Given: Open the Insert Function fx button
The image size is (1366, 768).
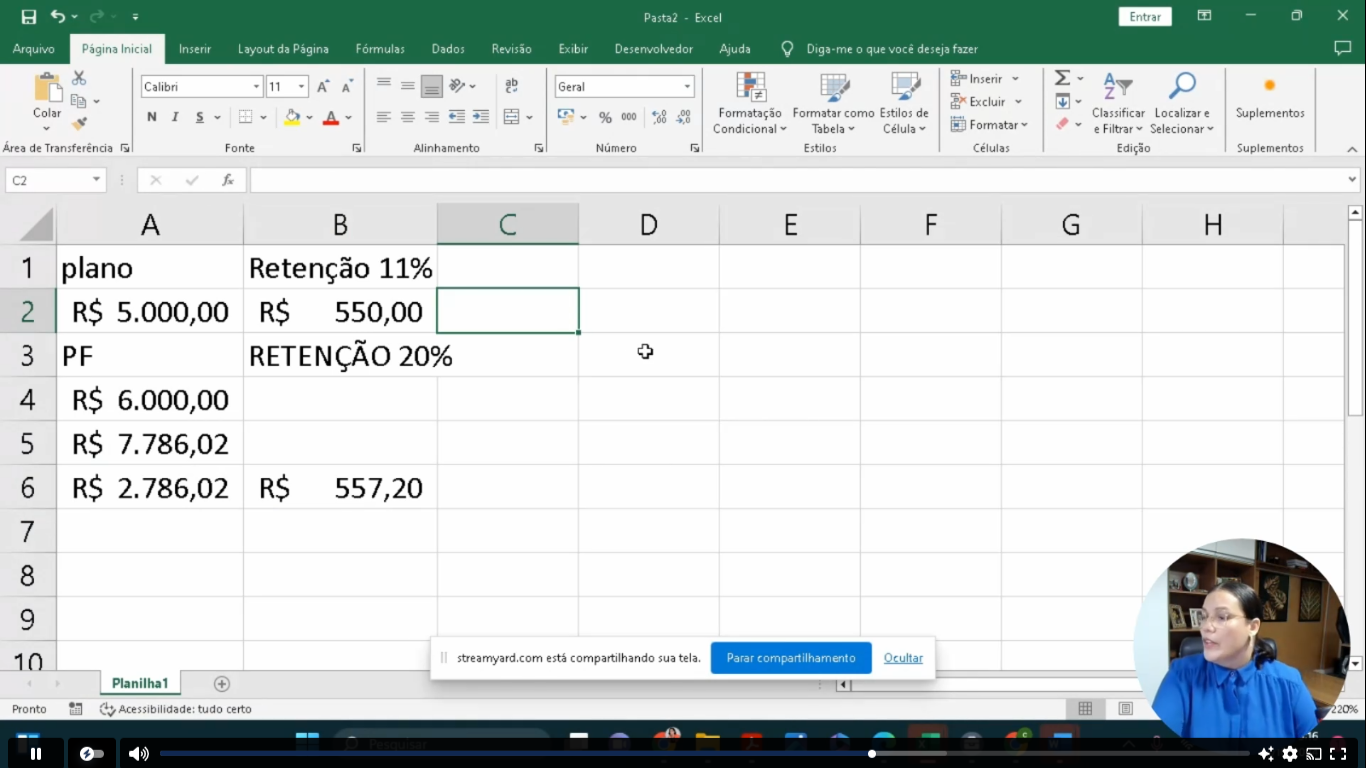Looking at the screenshot, I should pyautogui.click(x=228, y=180).
